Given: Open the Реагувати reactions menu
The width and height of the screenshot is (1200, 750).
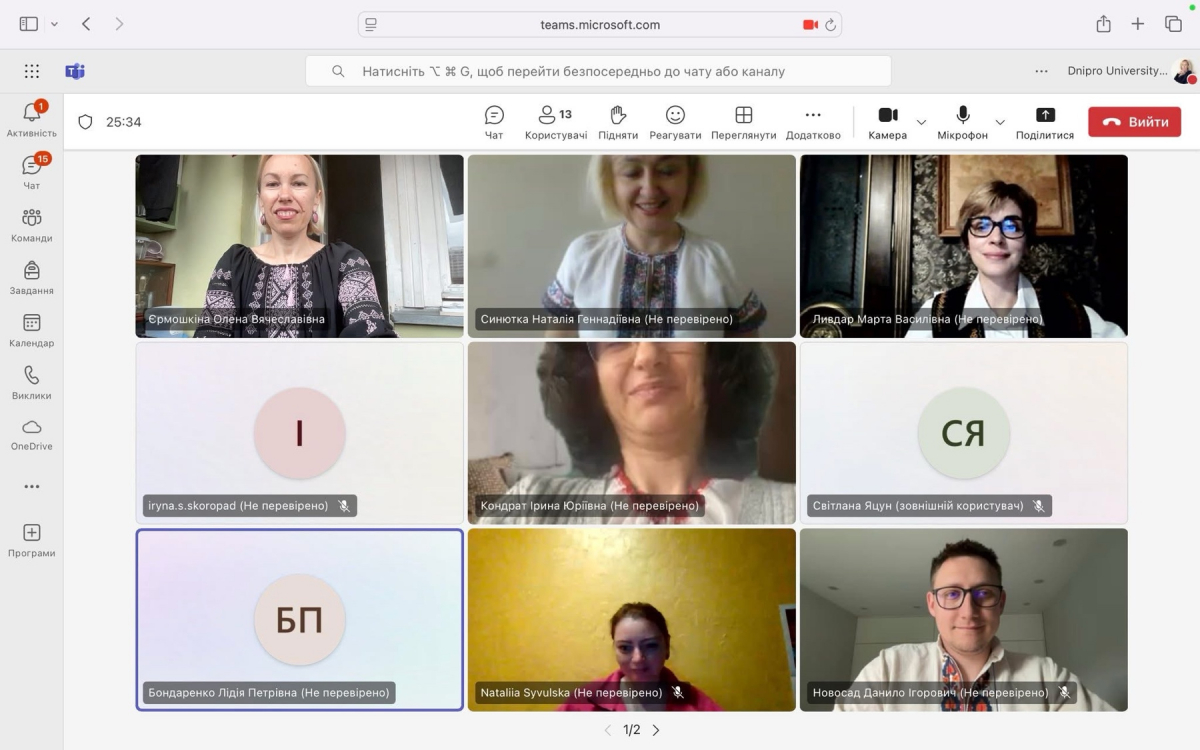Looking at the screenshot, I should (x=675, y=122).
